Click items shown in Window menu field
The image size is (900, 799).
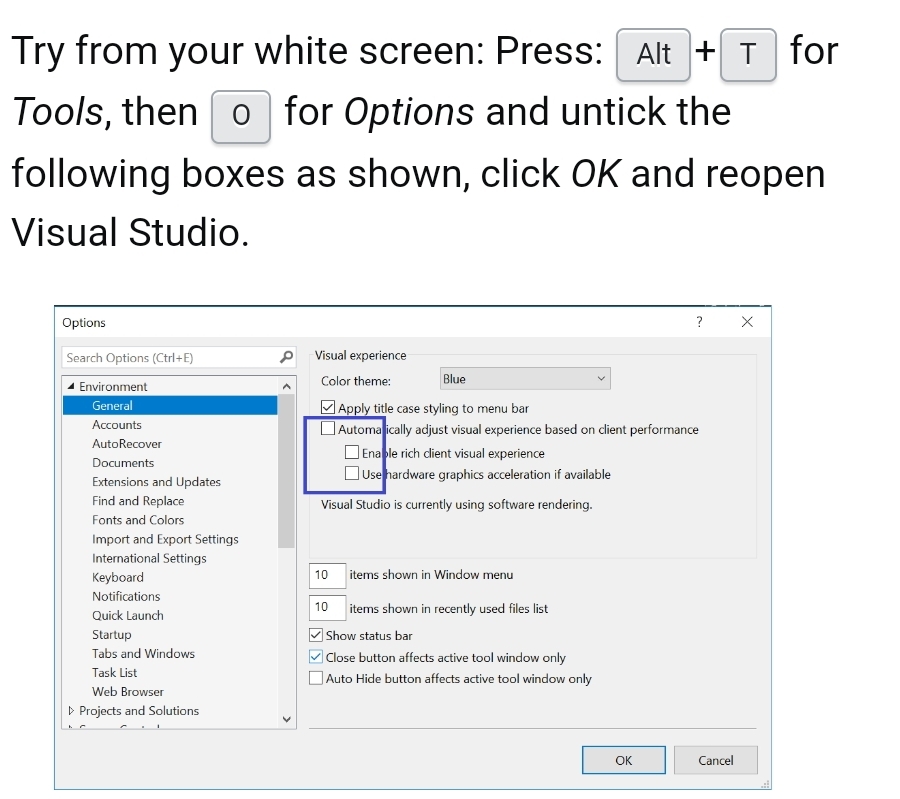coord(327,575)
